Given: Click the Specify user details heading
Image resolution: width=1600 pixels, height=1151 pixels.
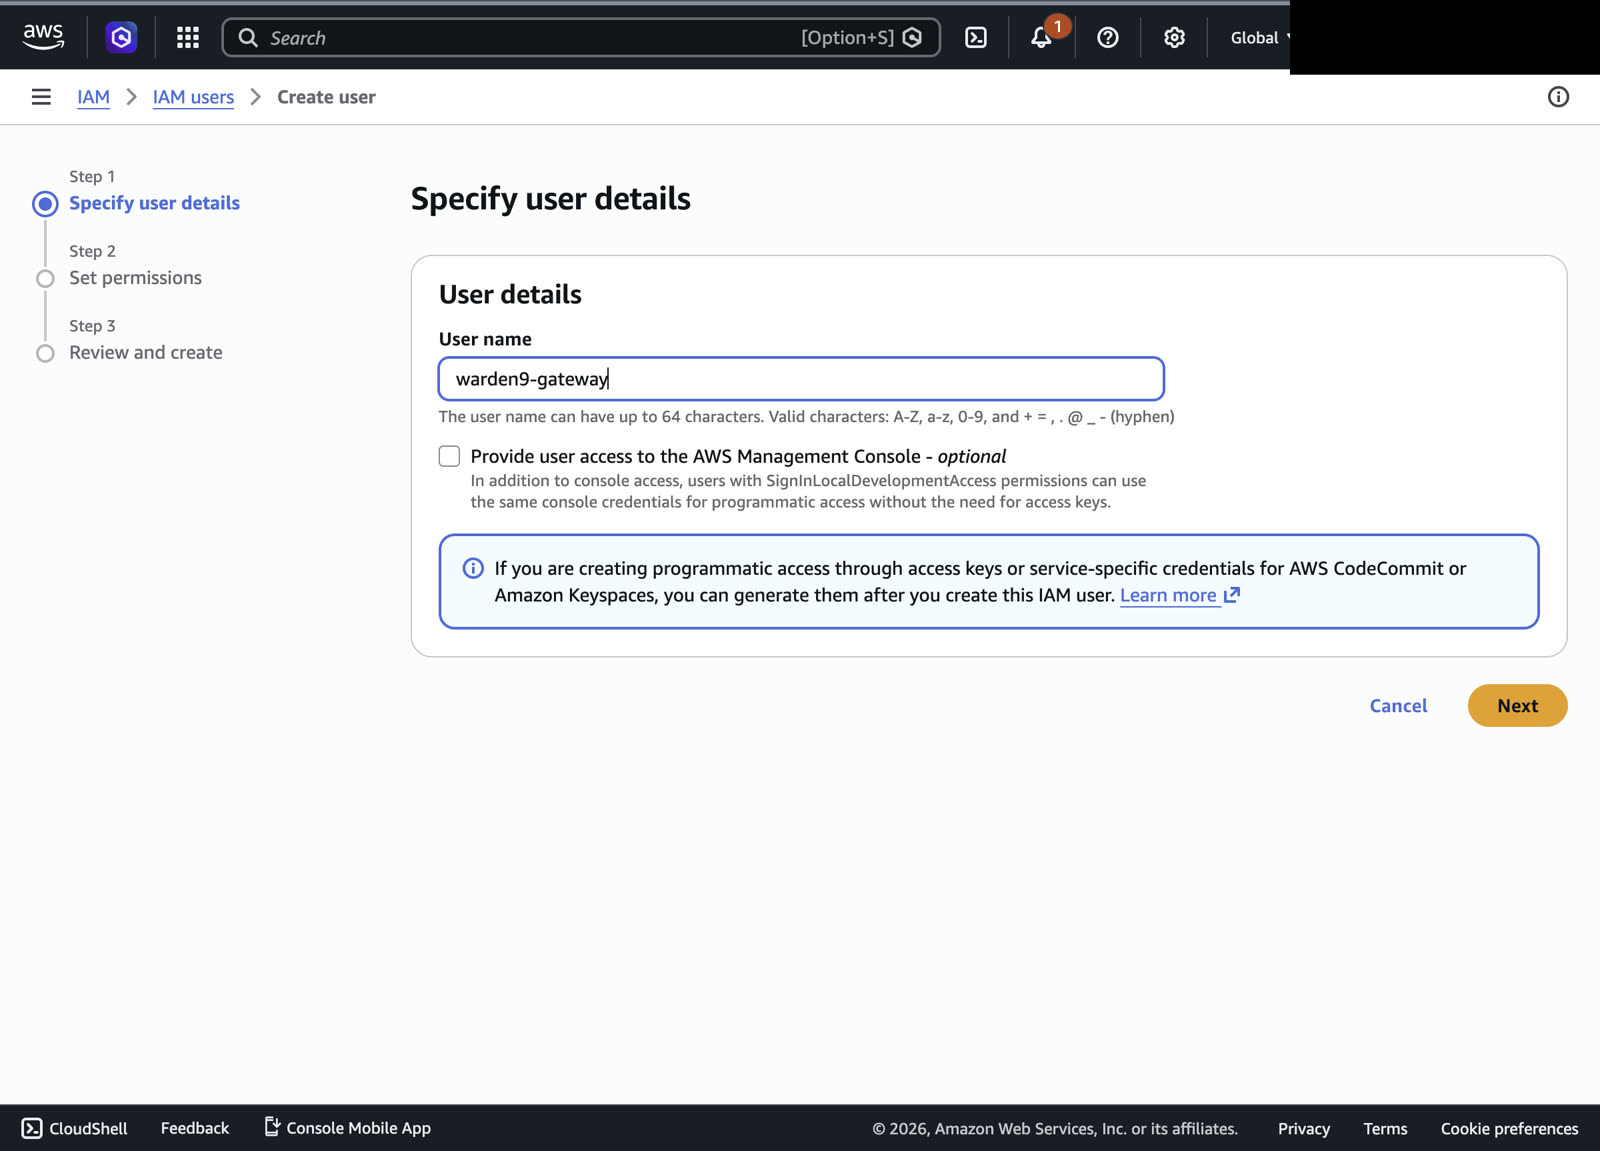Looking at the screenshot, I should tap(550, 199).
